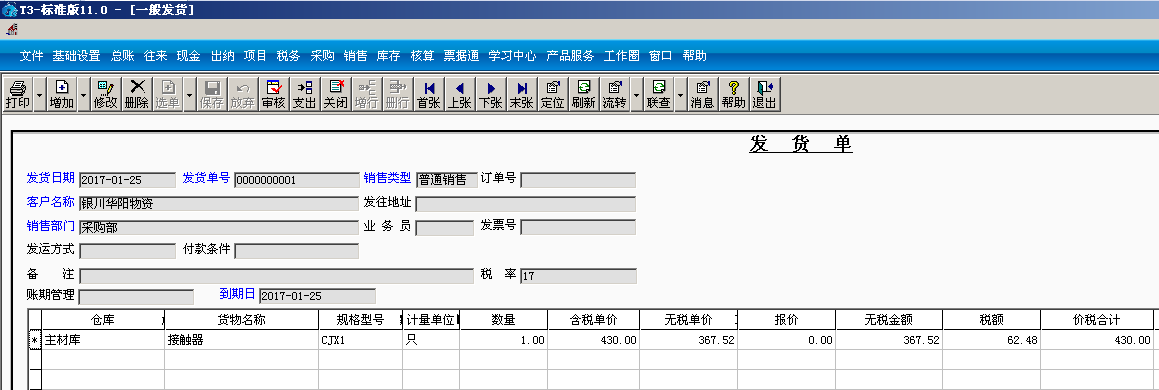This screenshot has width=1159, height=390.
Task: Go to first record with 首张
Action: [429, 95]
